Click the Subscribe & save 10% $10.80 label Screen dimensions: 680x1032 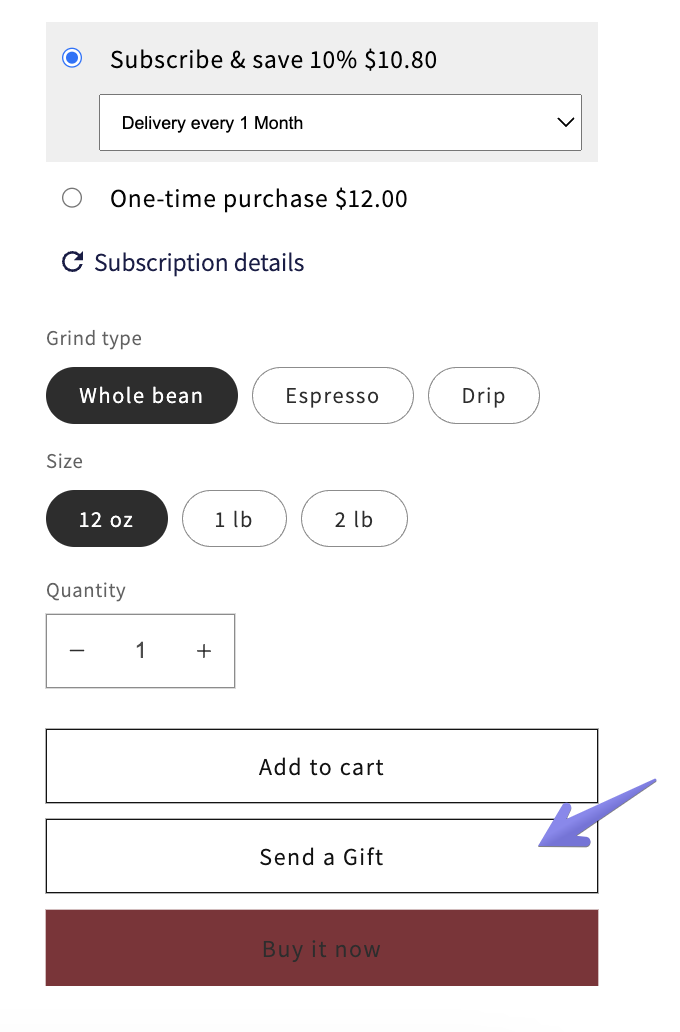[273, 60]
